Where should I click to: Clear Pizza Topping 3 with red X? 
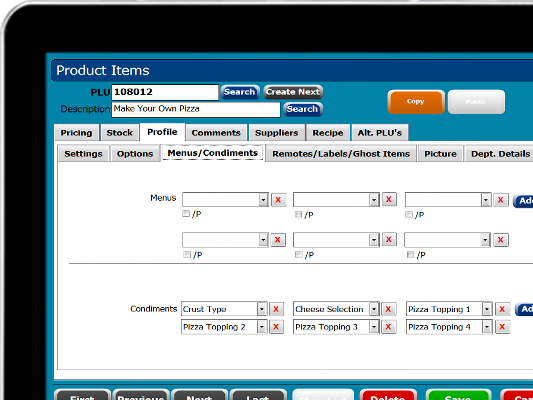point(388,327)
